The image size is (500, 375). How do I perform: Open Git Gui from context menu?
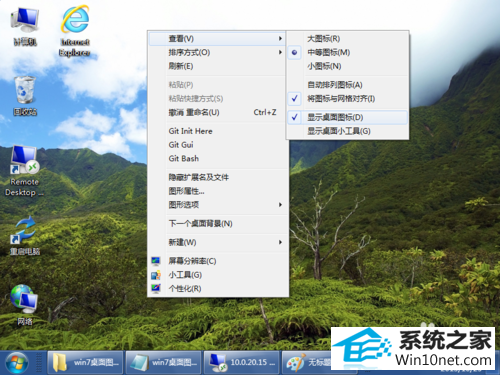coord(218,145)
